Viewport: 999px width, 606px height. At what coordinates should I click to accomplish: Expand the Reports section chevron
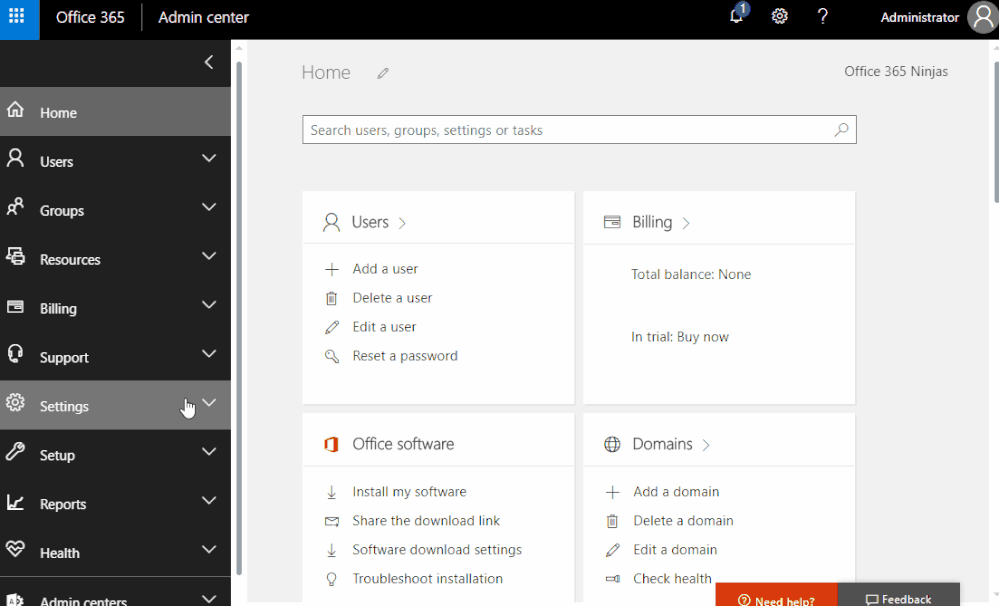pos(209,501)
